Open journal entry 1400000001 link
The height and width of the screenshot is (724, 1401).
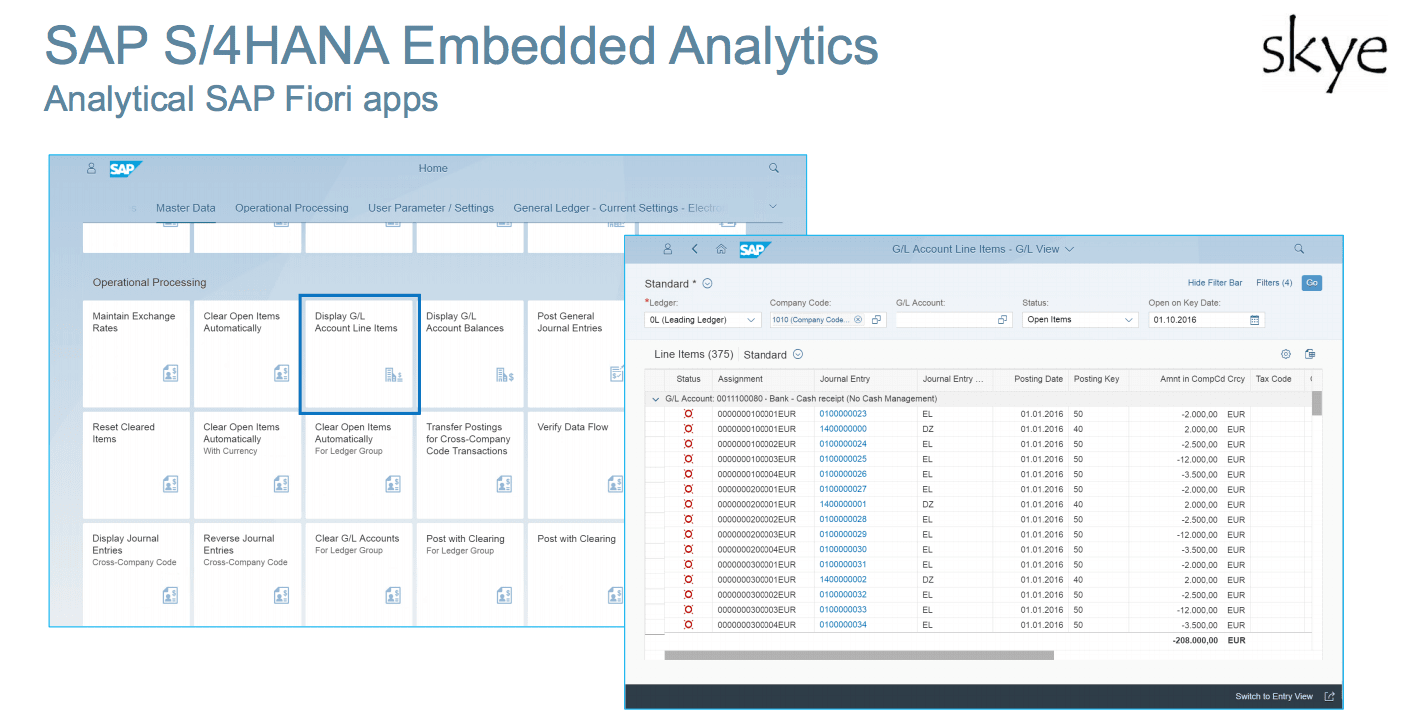pyautogui.click(x=843, y=504)
